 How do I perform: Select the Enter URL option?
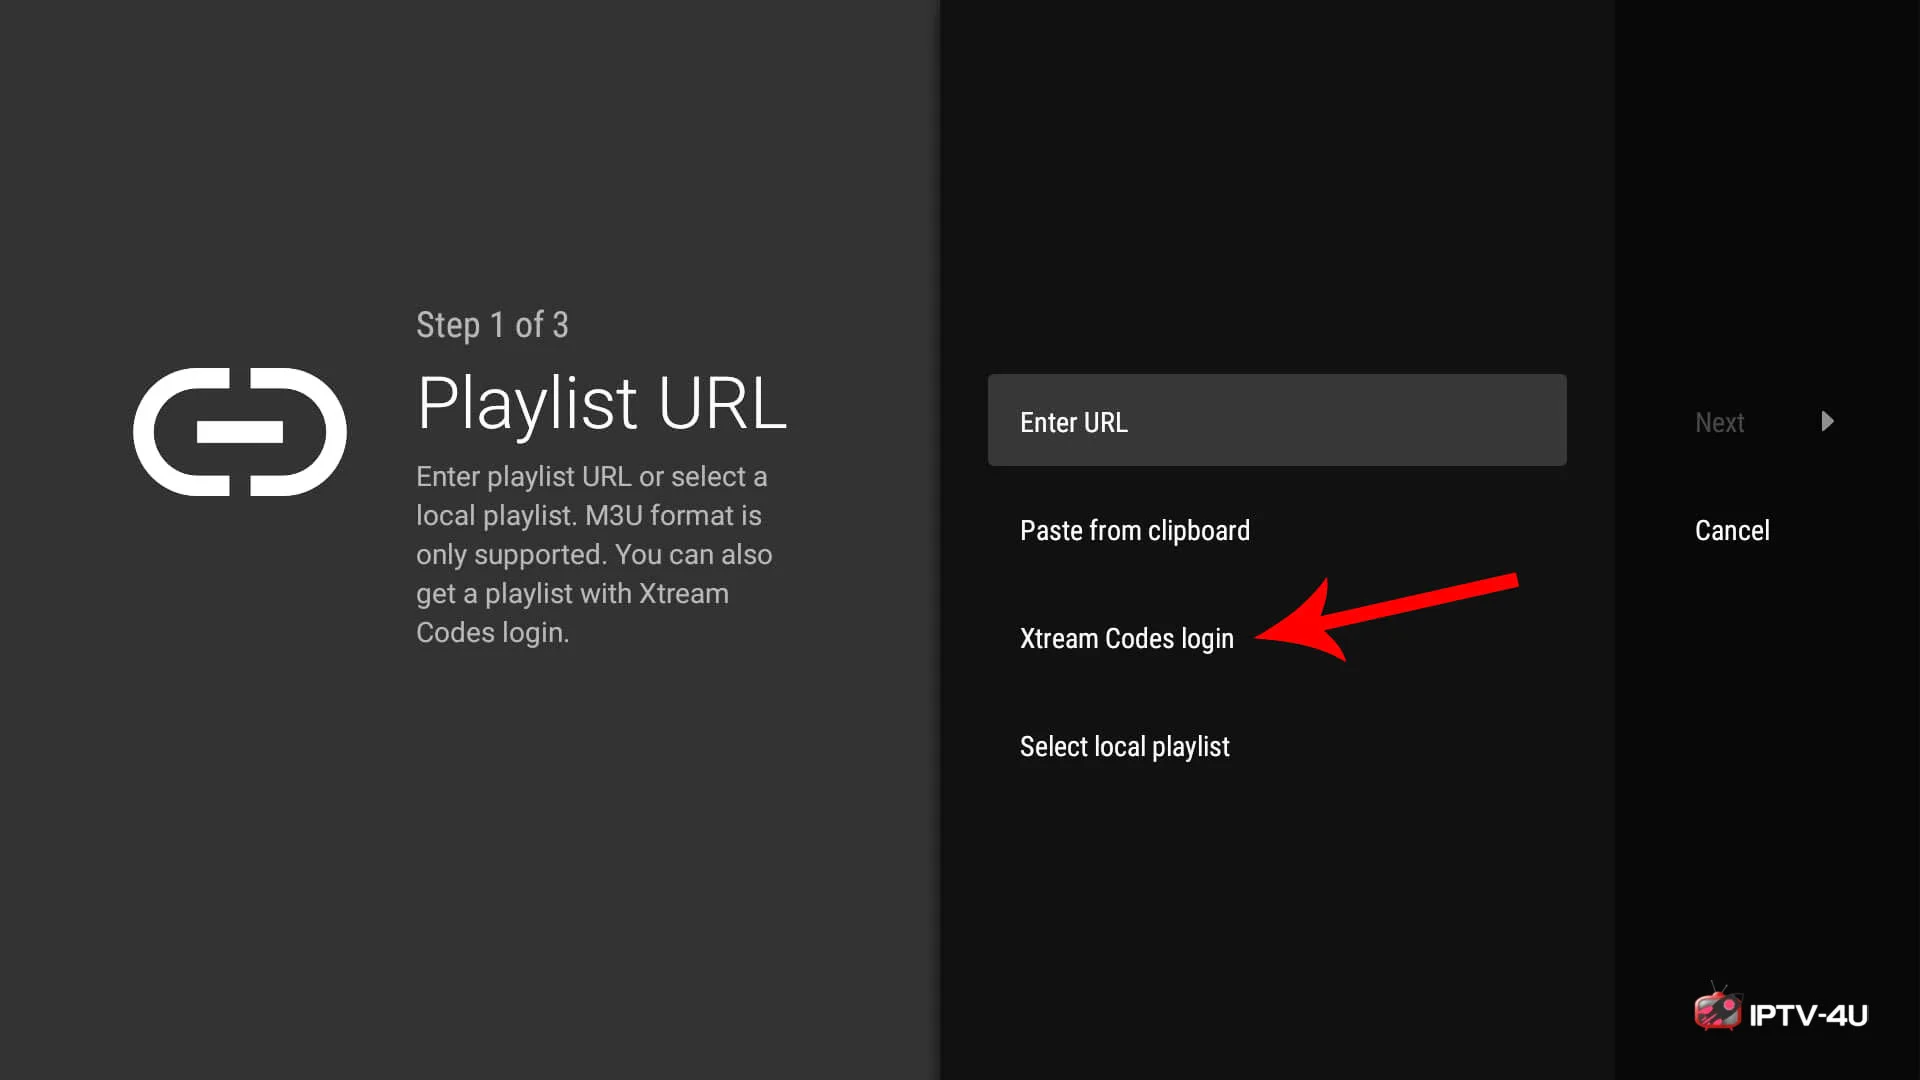coord(1277,420)
